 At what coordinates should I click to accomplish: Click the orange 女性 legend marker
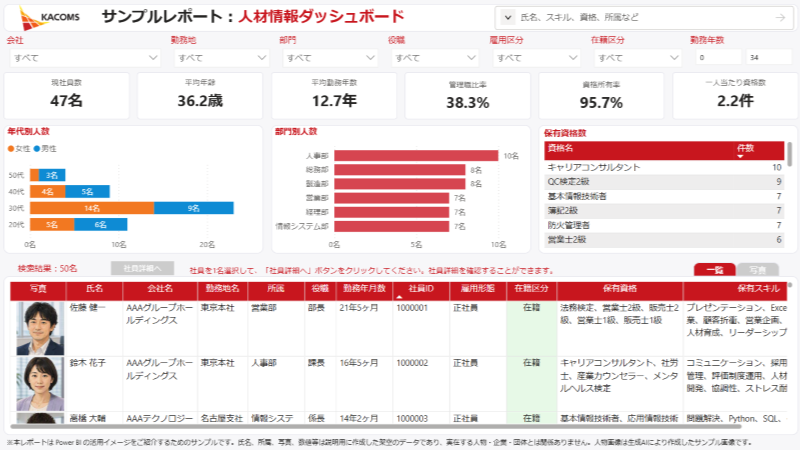(11, 148)
